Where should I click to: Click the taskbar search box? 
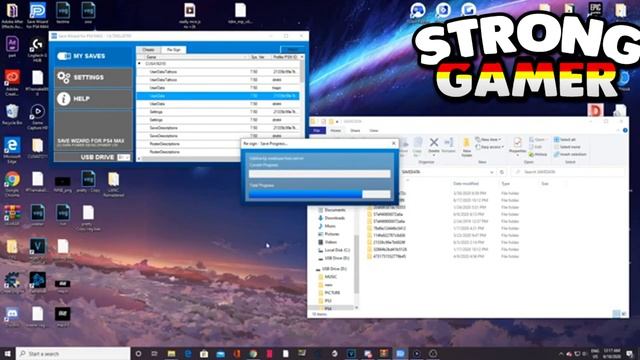click(73, 353)
